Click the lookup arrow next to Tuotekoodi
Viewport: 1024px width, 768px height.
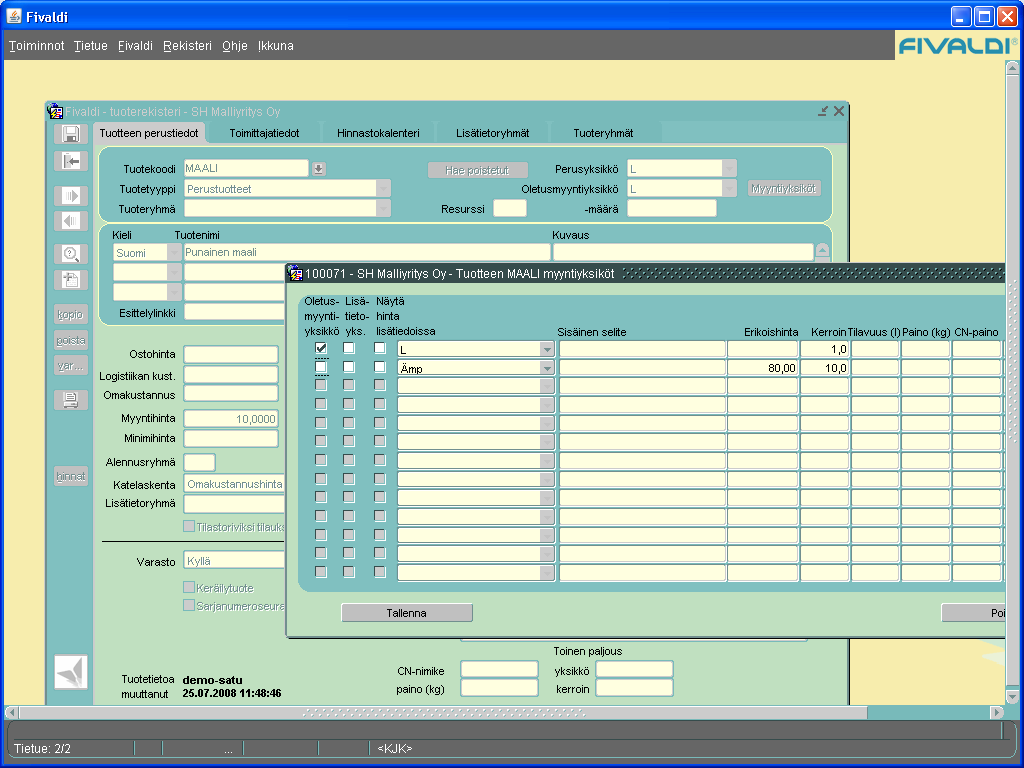pos(319,169)
